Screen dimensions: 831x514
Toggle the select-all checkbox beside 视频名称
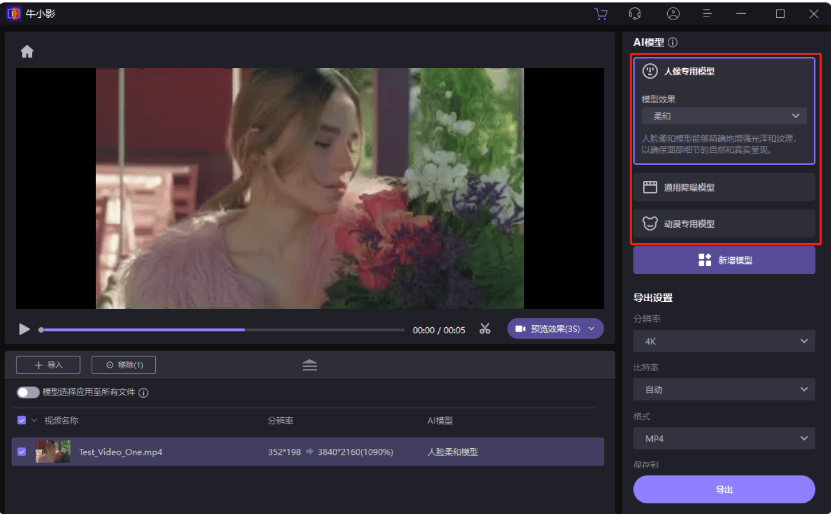[22, 421]
